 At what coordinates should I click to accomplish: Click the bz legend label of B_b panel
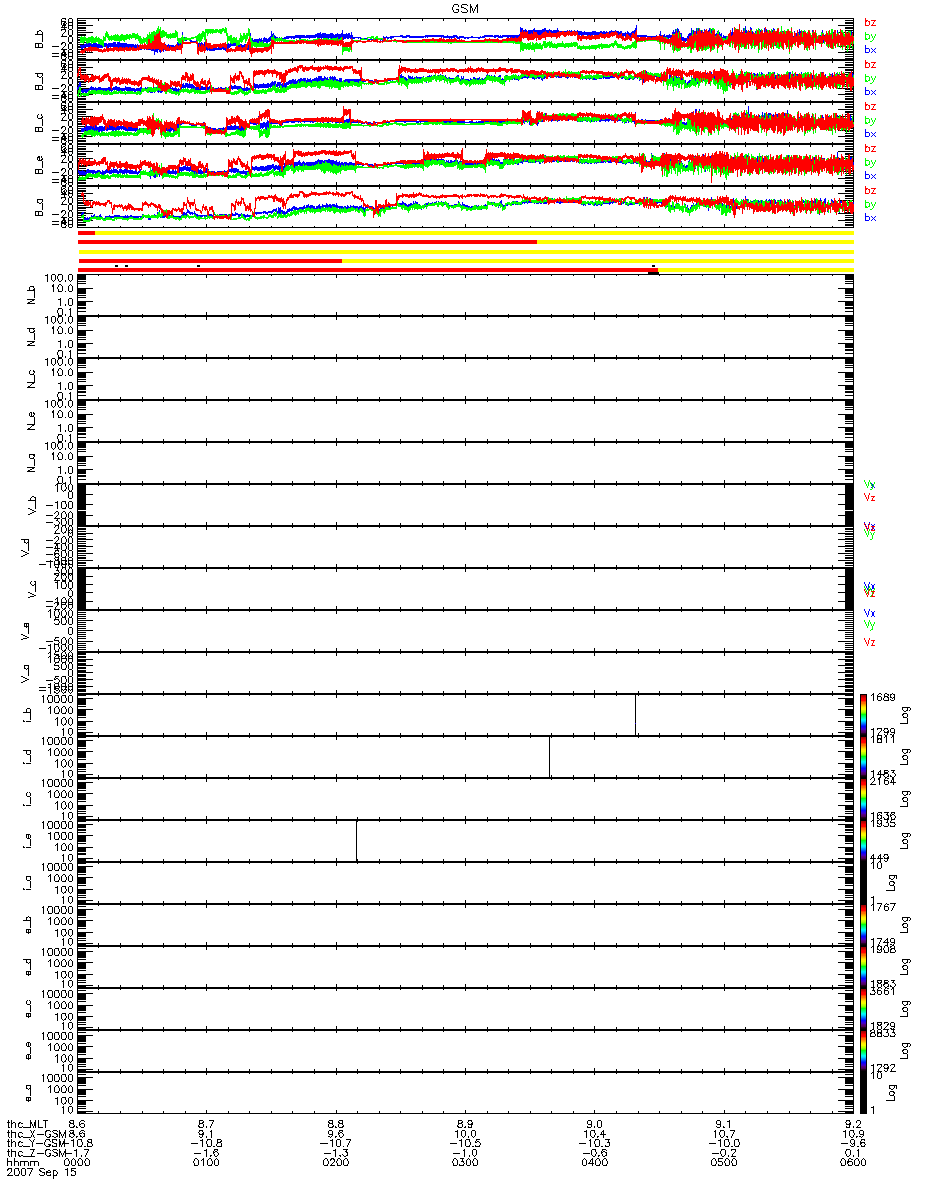click(x=870, y=22)
